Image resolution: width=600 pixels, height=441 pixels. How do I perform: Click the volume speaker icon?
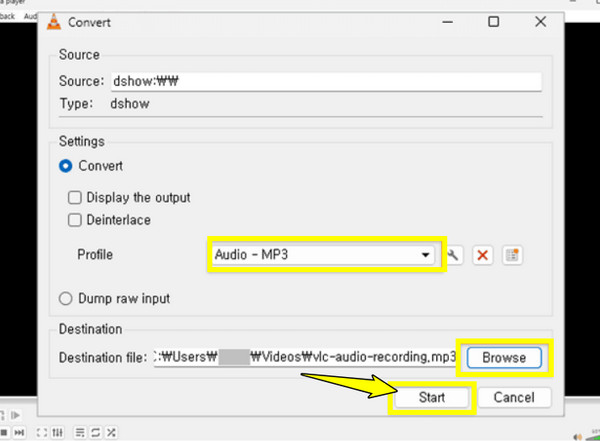coord(577,437)
